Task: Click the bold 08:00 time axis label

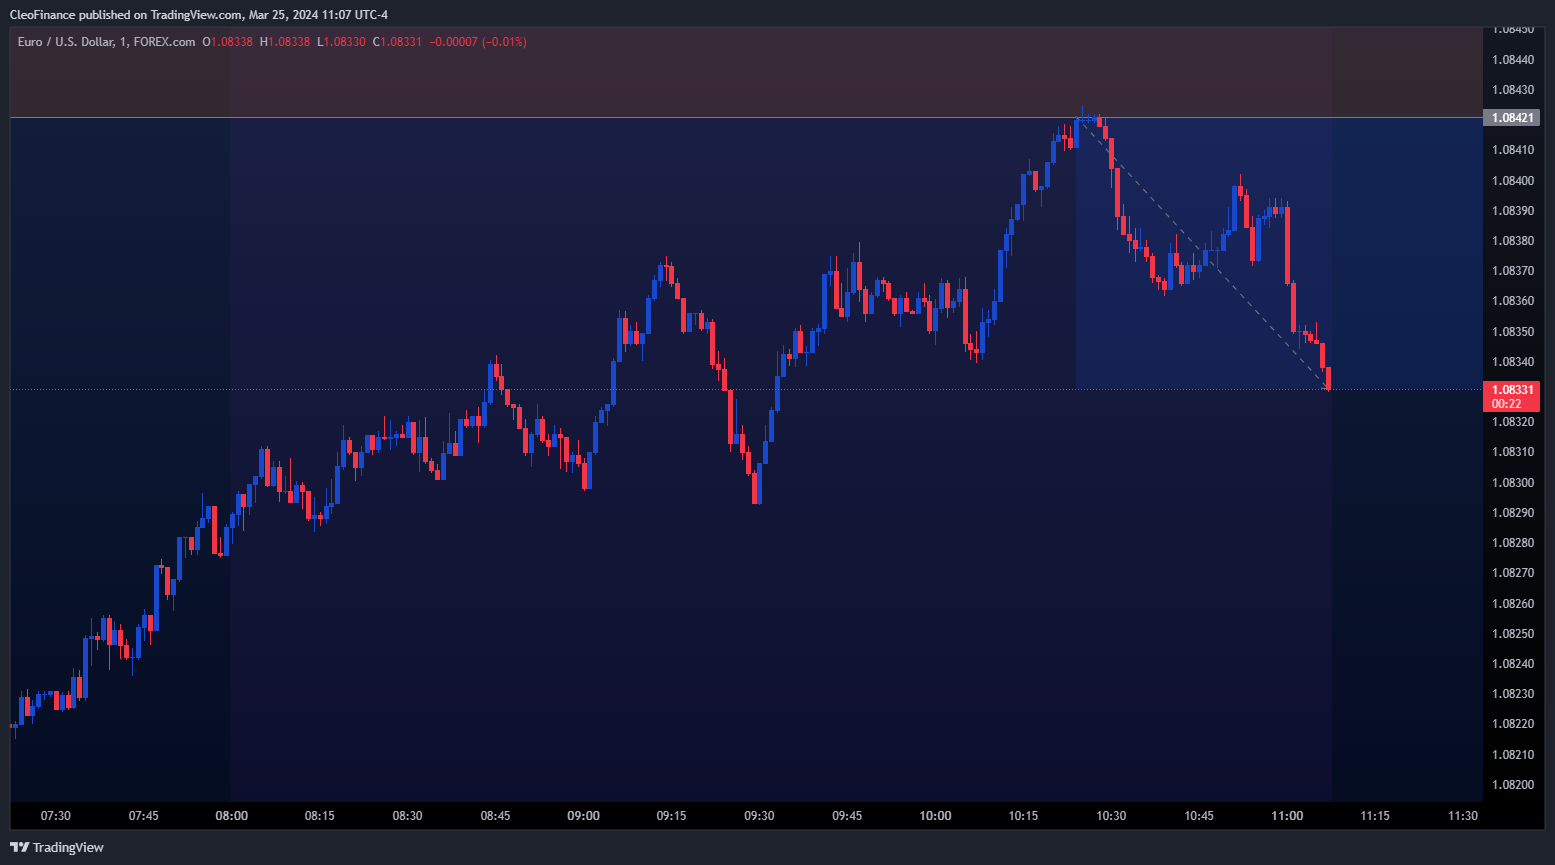Action: click(232, 816)
